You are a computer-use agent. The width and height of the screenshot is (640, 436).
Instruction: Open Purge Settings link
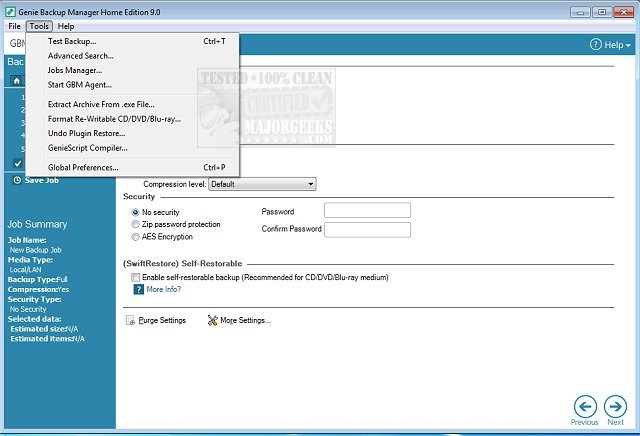coord(162,320)
